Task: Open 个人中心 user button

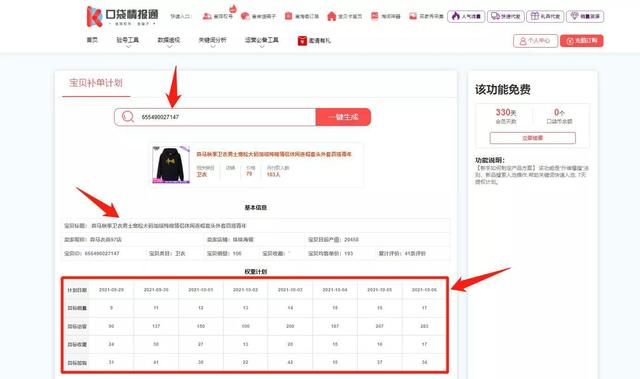Action: 535,41
